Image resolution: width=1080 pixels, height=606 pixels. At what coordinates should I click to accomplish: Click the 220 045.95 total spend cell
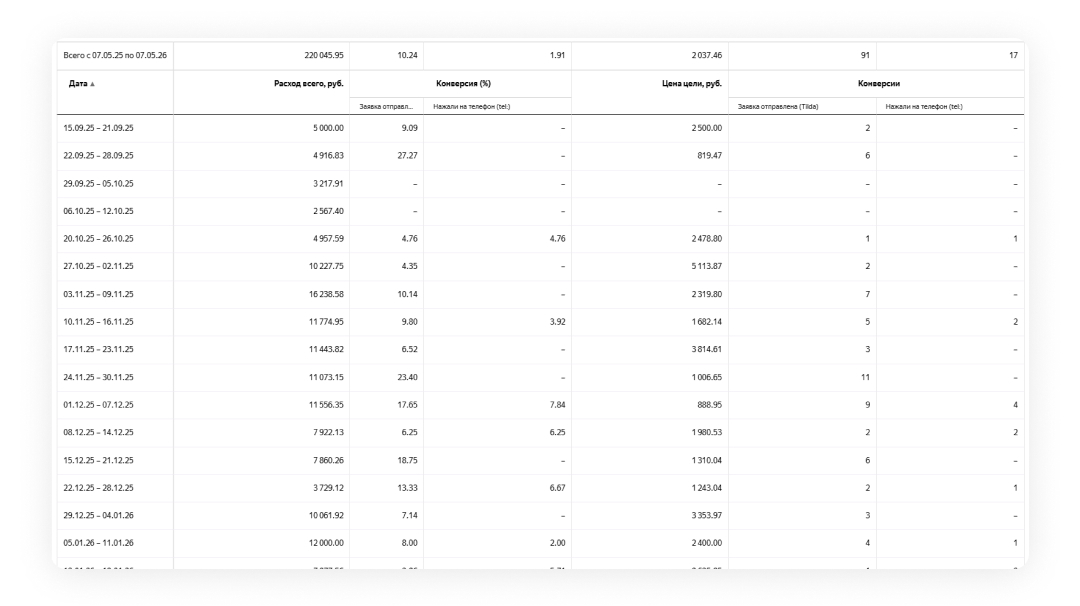pyautogui.click(x=324, y=55)
